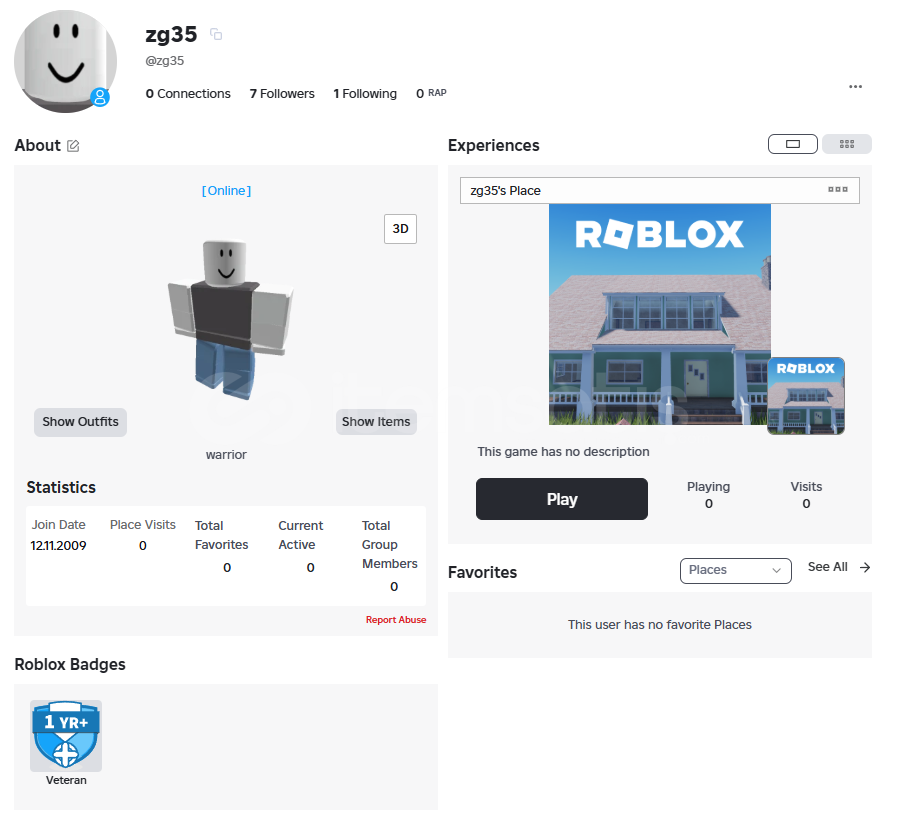Open the Veteran 1 YR+ badge

point(66,736)
